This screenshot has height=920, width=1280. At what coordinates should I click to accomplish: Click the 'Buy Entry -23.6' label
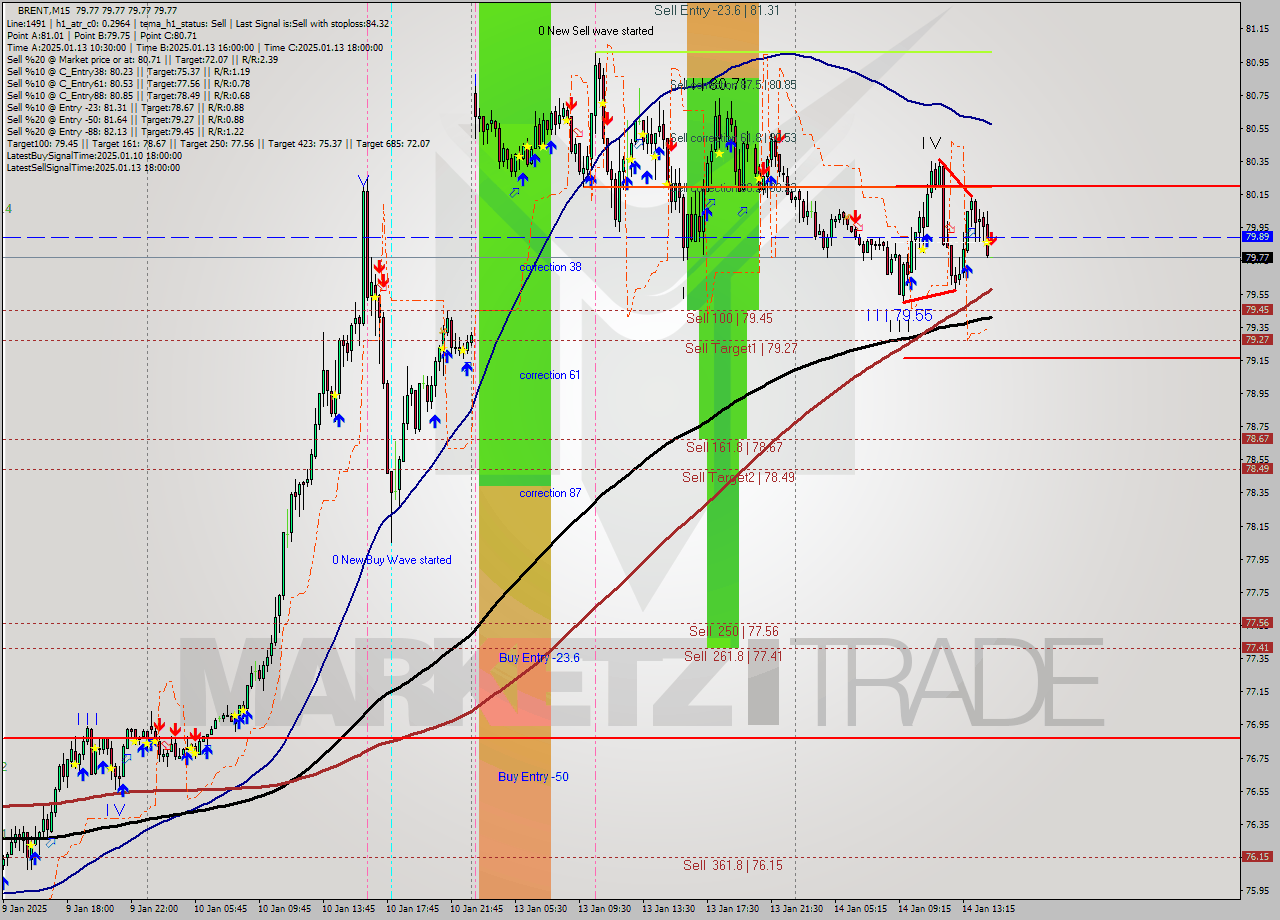pyautogui.click(x=539, y=657)
